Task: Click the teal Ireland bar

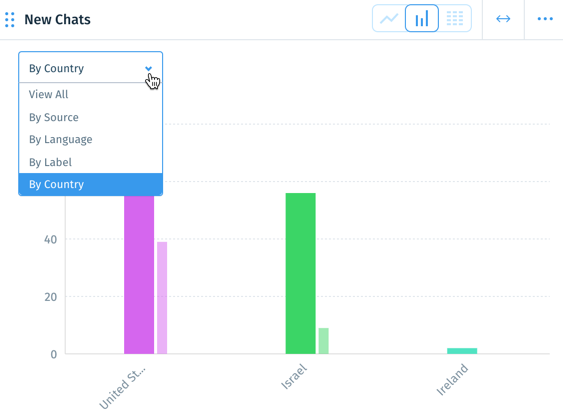Action: (462, 351)
